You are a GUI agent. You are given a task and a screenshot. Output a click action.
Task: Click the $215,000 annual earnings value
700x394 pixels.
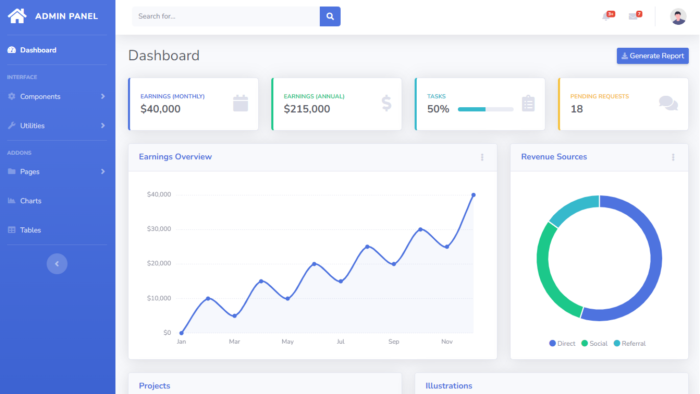tap(307, 109)
